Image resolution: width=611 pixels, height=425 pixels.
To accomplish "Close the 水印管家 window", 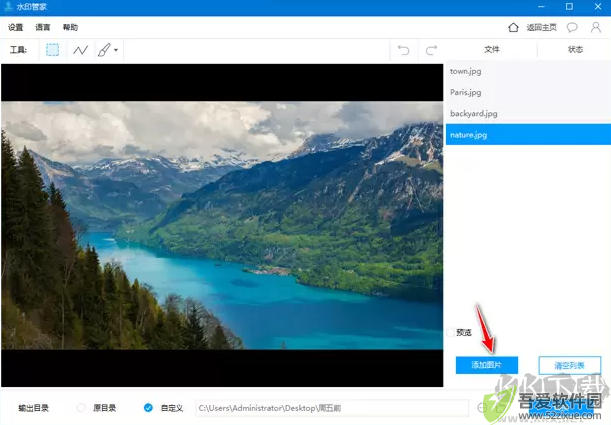I will point(598,7).
